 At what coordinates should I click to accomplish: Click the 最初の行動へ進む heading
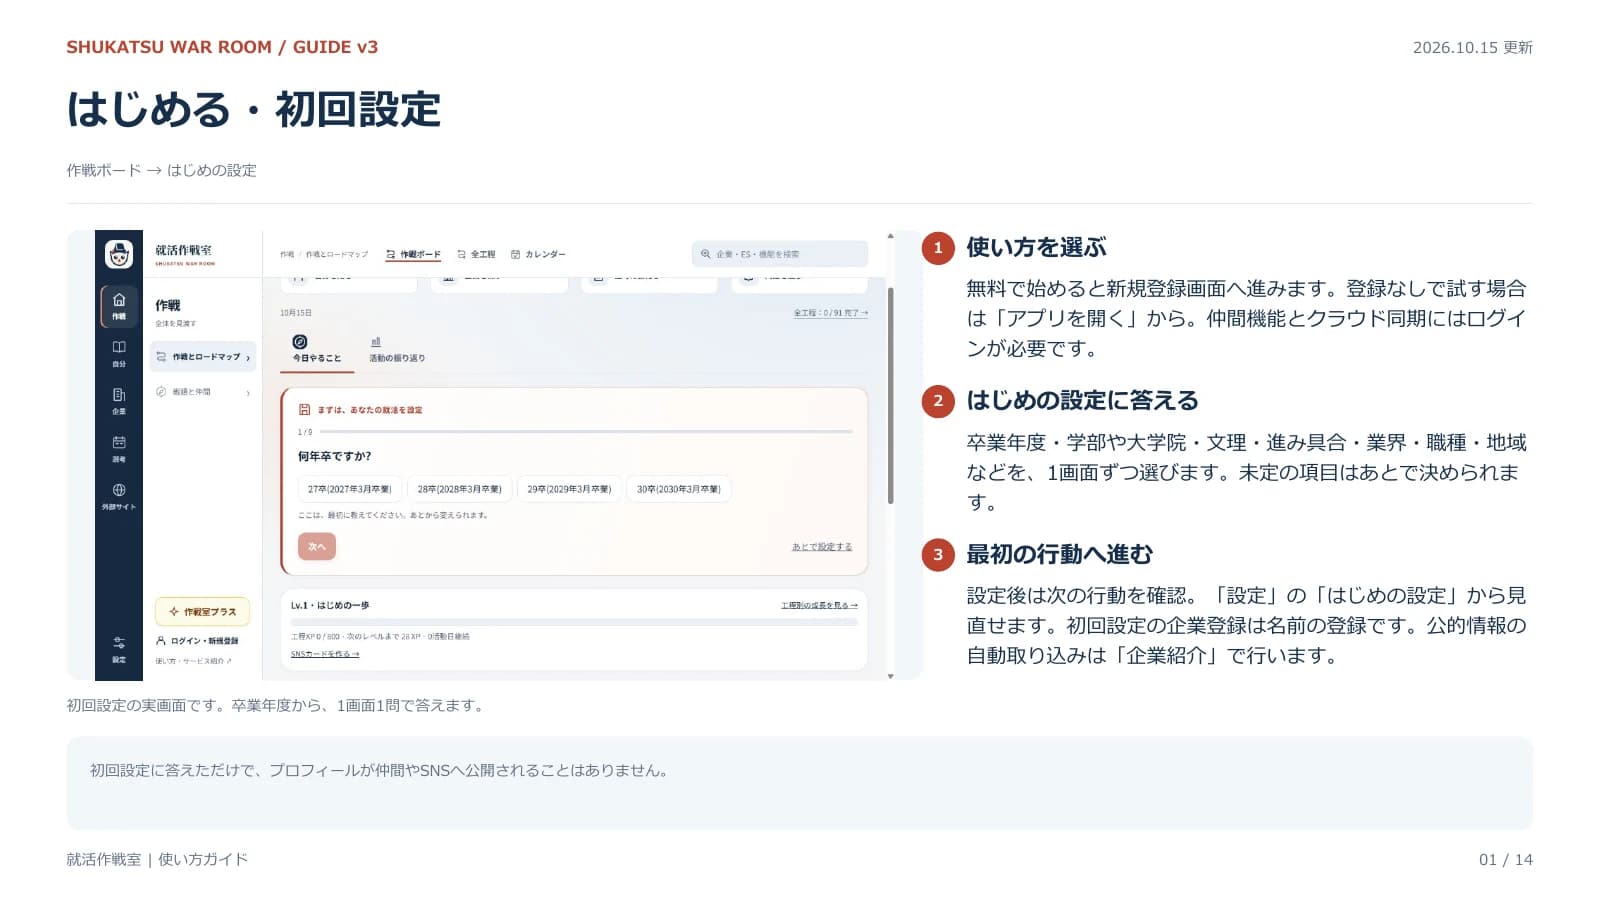tap(1059, 554)
